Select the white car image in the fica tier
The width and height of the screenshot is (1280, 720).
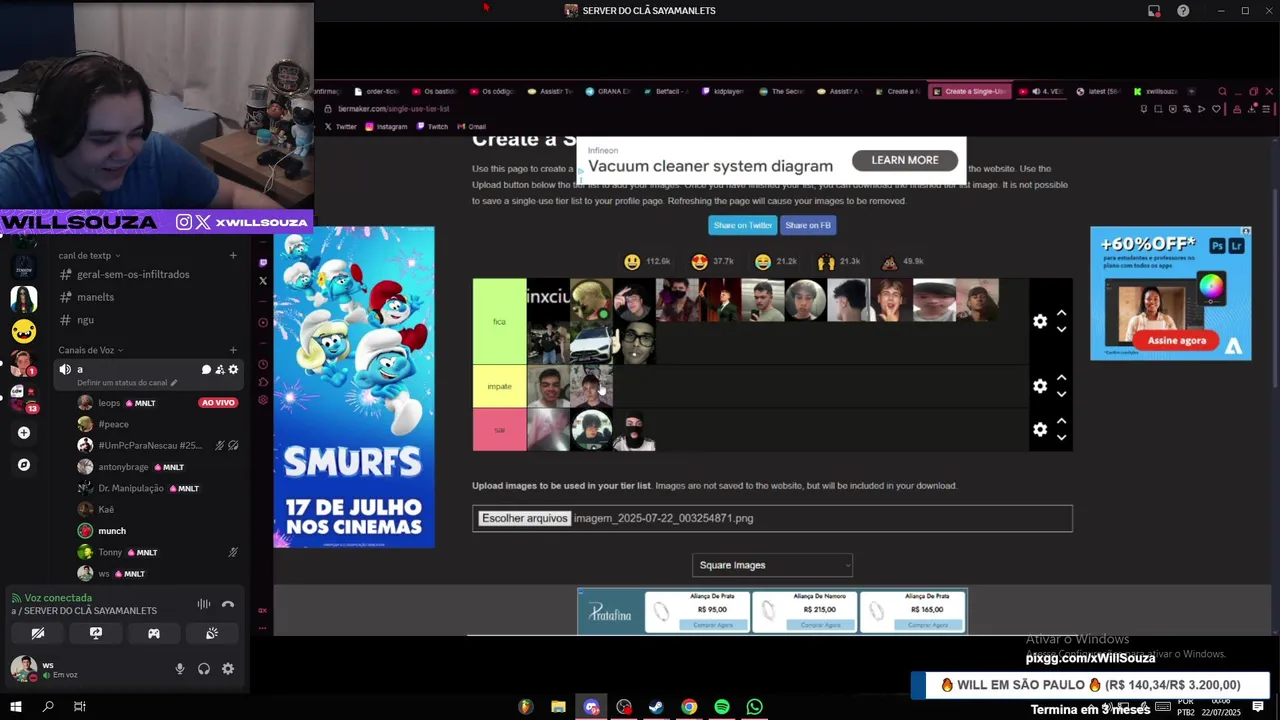591,343
